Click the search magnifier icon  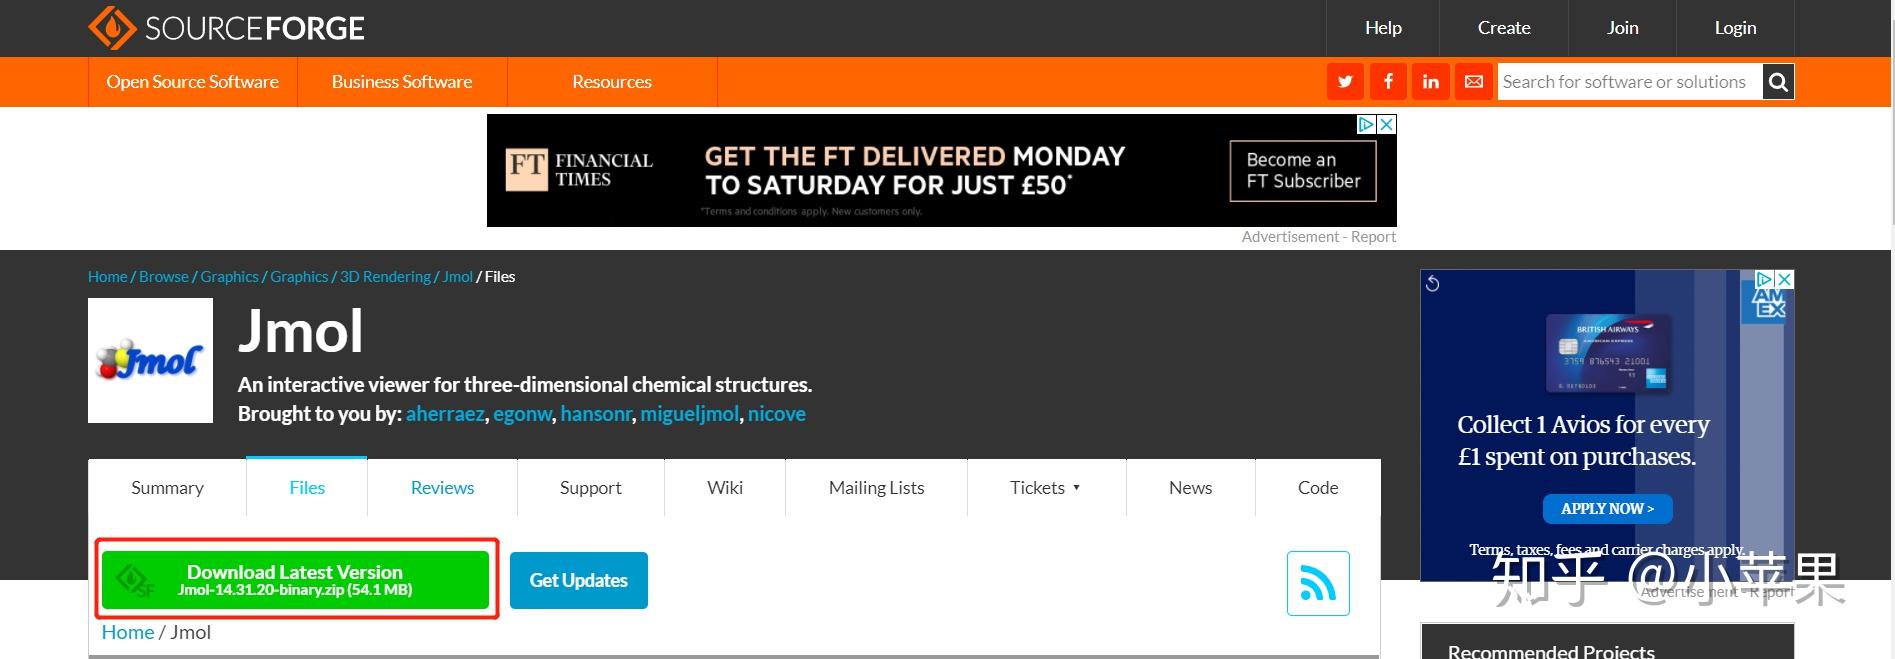tap(1778, 82)
